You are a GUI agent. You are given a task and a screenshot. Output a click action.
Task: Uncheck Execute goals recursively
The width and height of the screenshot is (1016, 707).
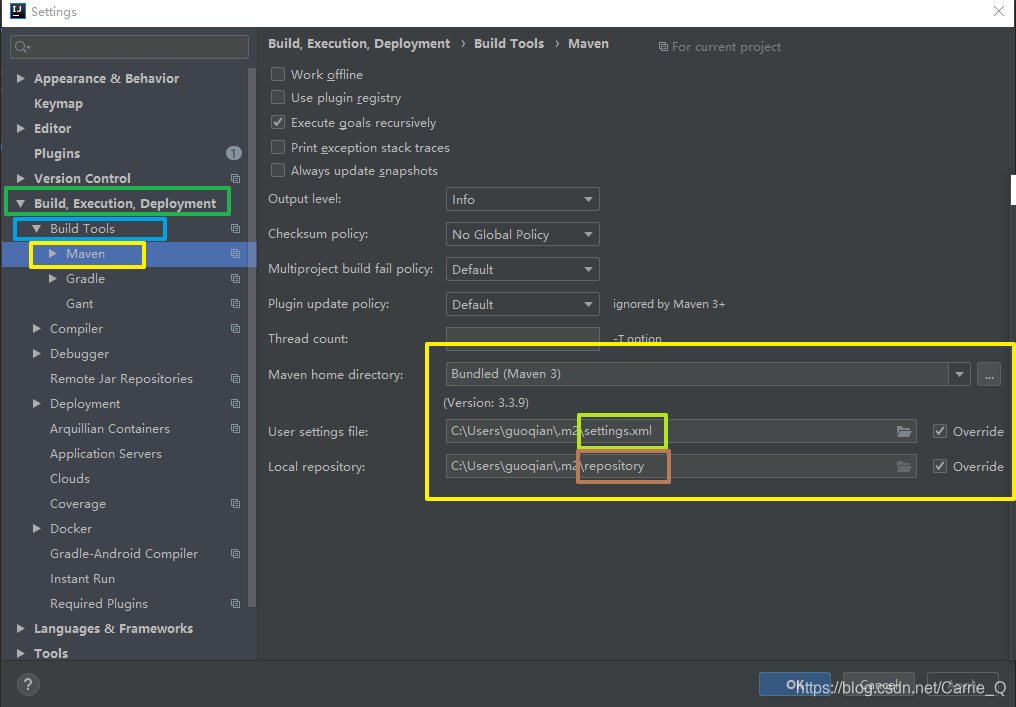click(278, 122)
